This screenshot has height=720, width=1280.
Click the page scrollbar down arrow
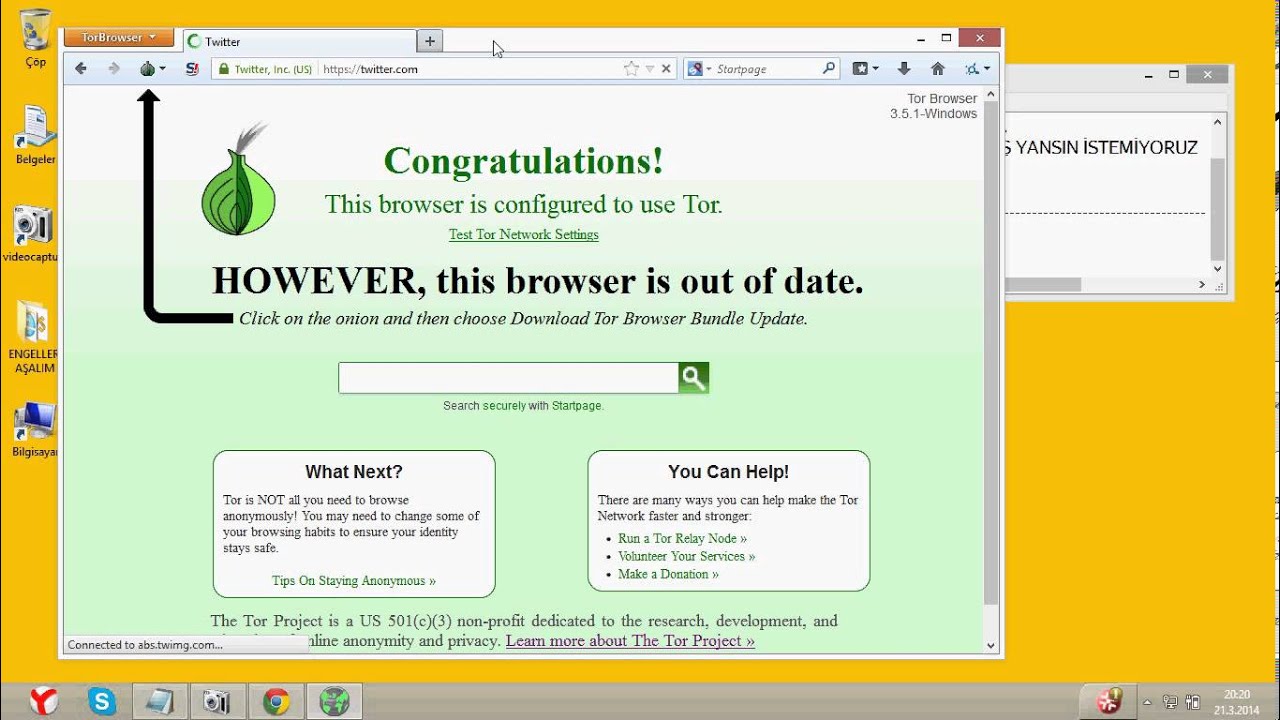tap(991, 646)
